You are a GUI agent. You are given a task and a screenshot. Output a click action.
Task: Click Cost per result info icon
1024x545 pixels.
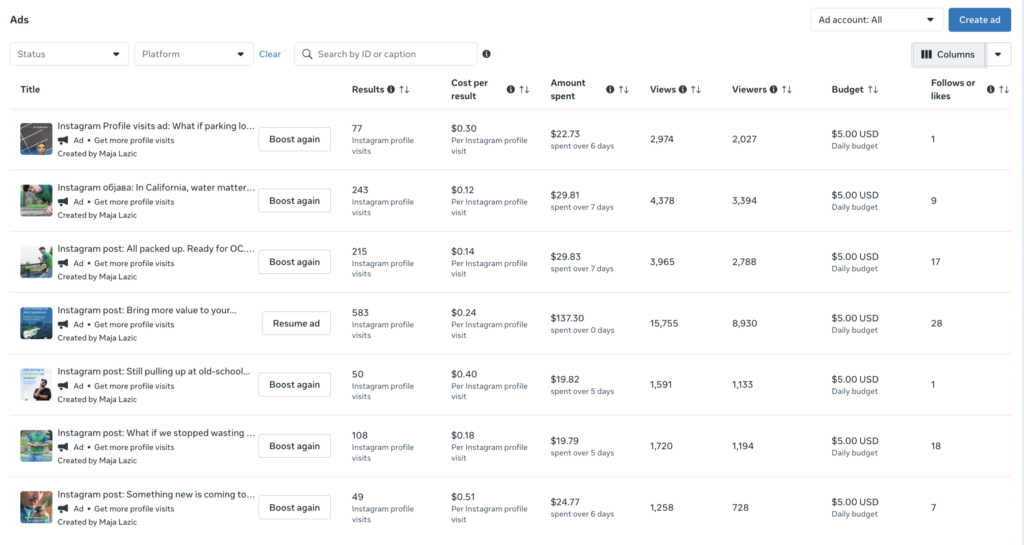tap(510, 90)
